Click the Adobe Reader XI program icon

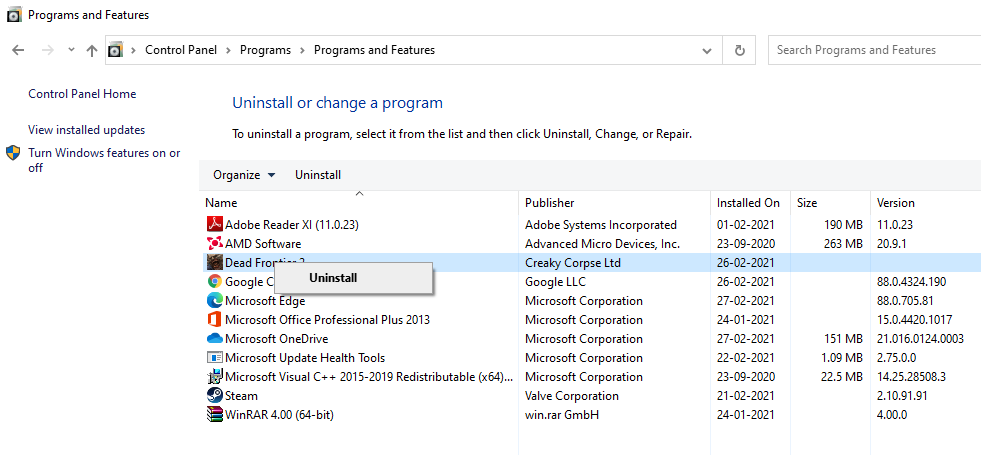click(x=215, y=224)
